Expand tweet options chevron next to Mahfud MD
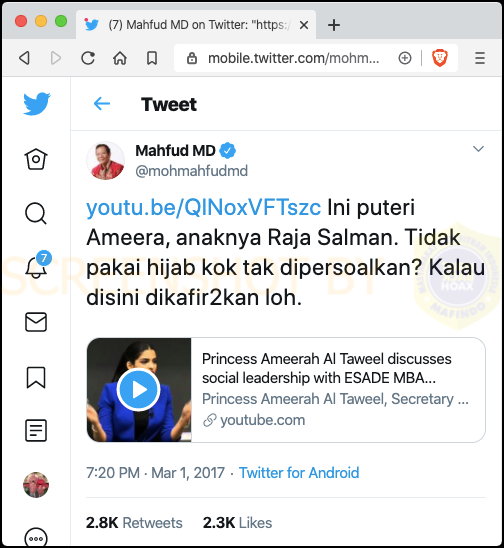 478,149
